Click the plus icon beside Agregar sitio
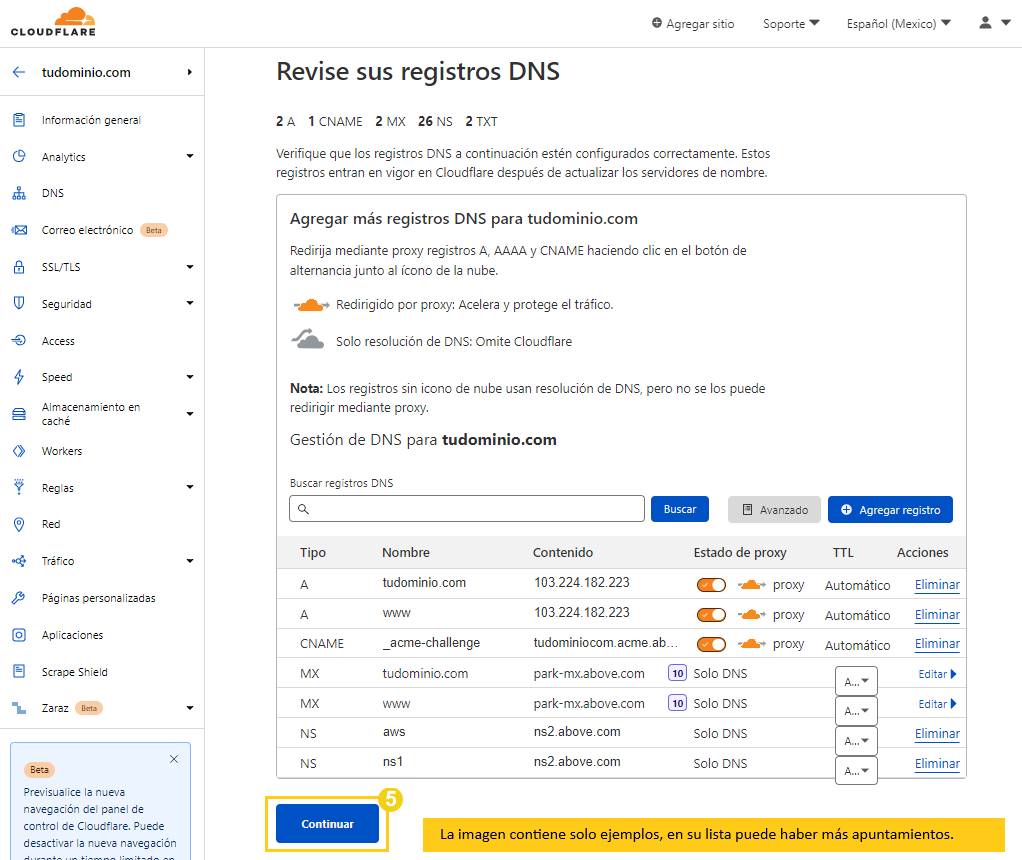Viewport: 1022px width, 860px height. [657, 23]
